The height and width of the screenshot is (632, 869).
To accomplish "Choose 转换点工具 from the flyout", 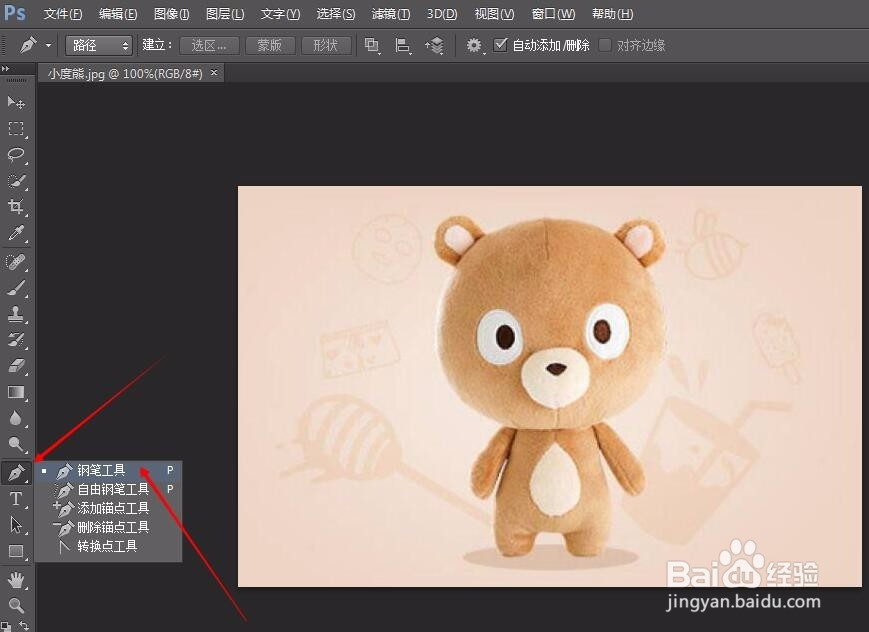I will click(x=107, y=546).
